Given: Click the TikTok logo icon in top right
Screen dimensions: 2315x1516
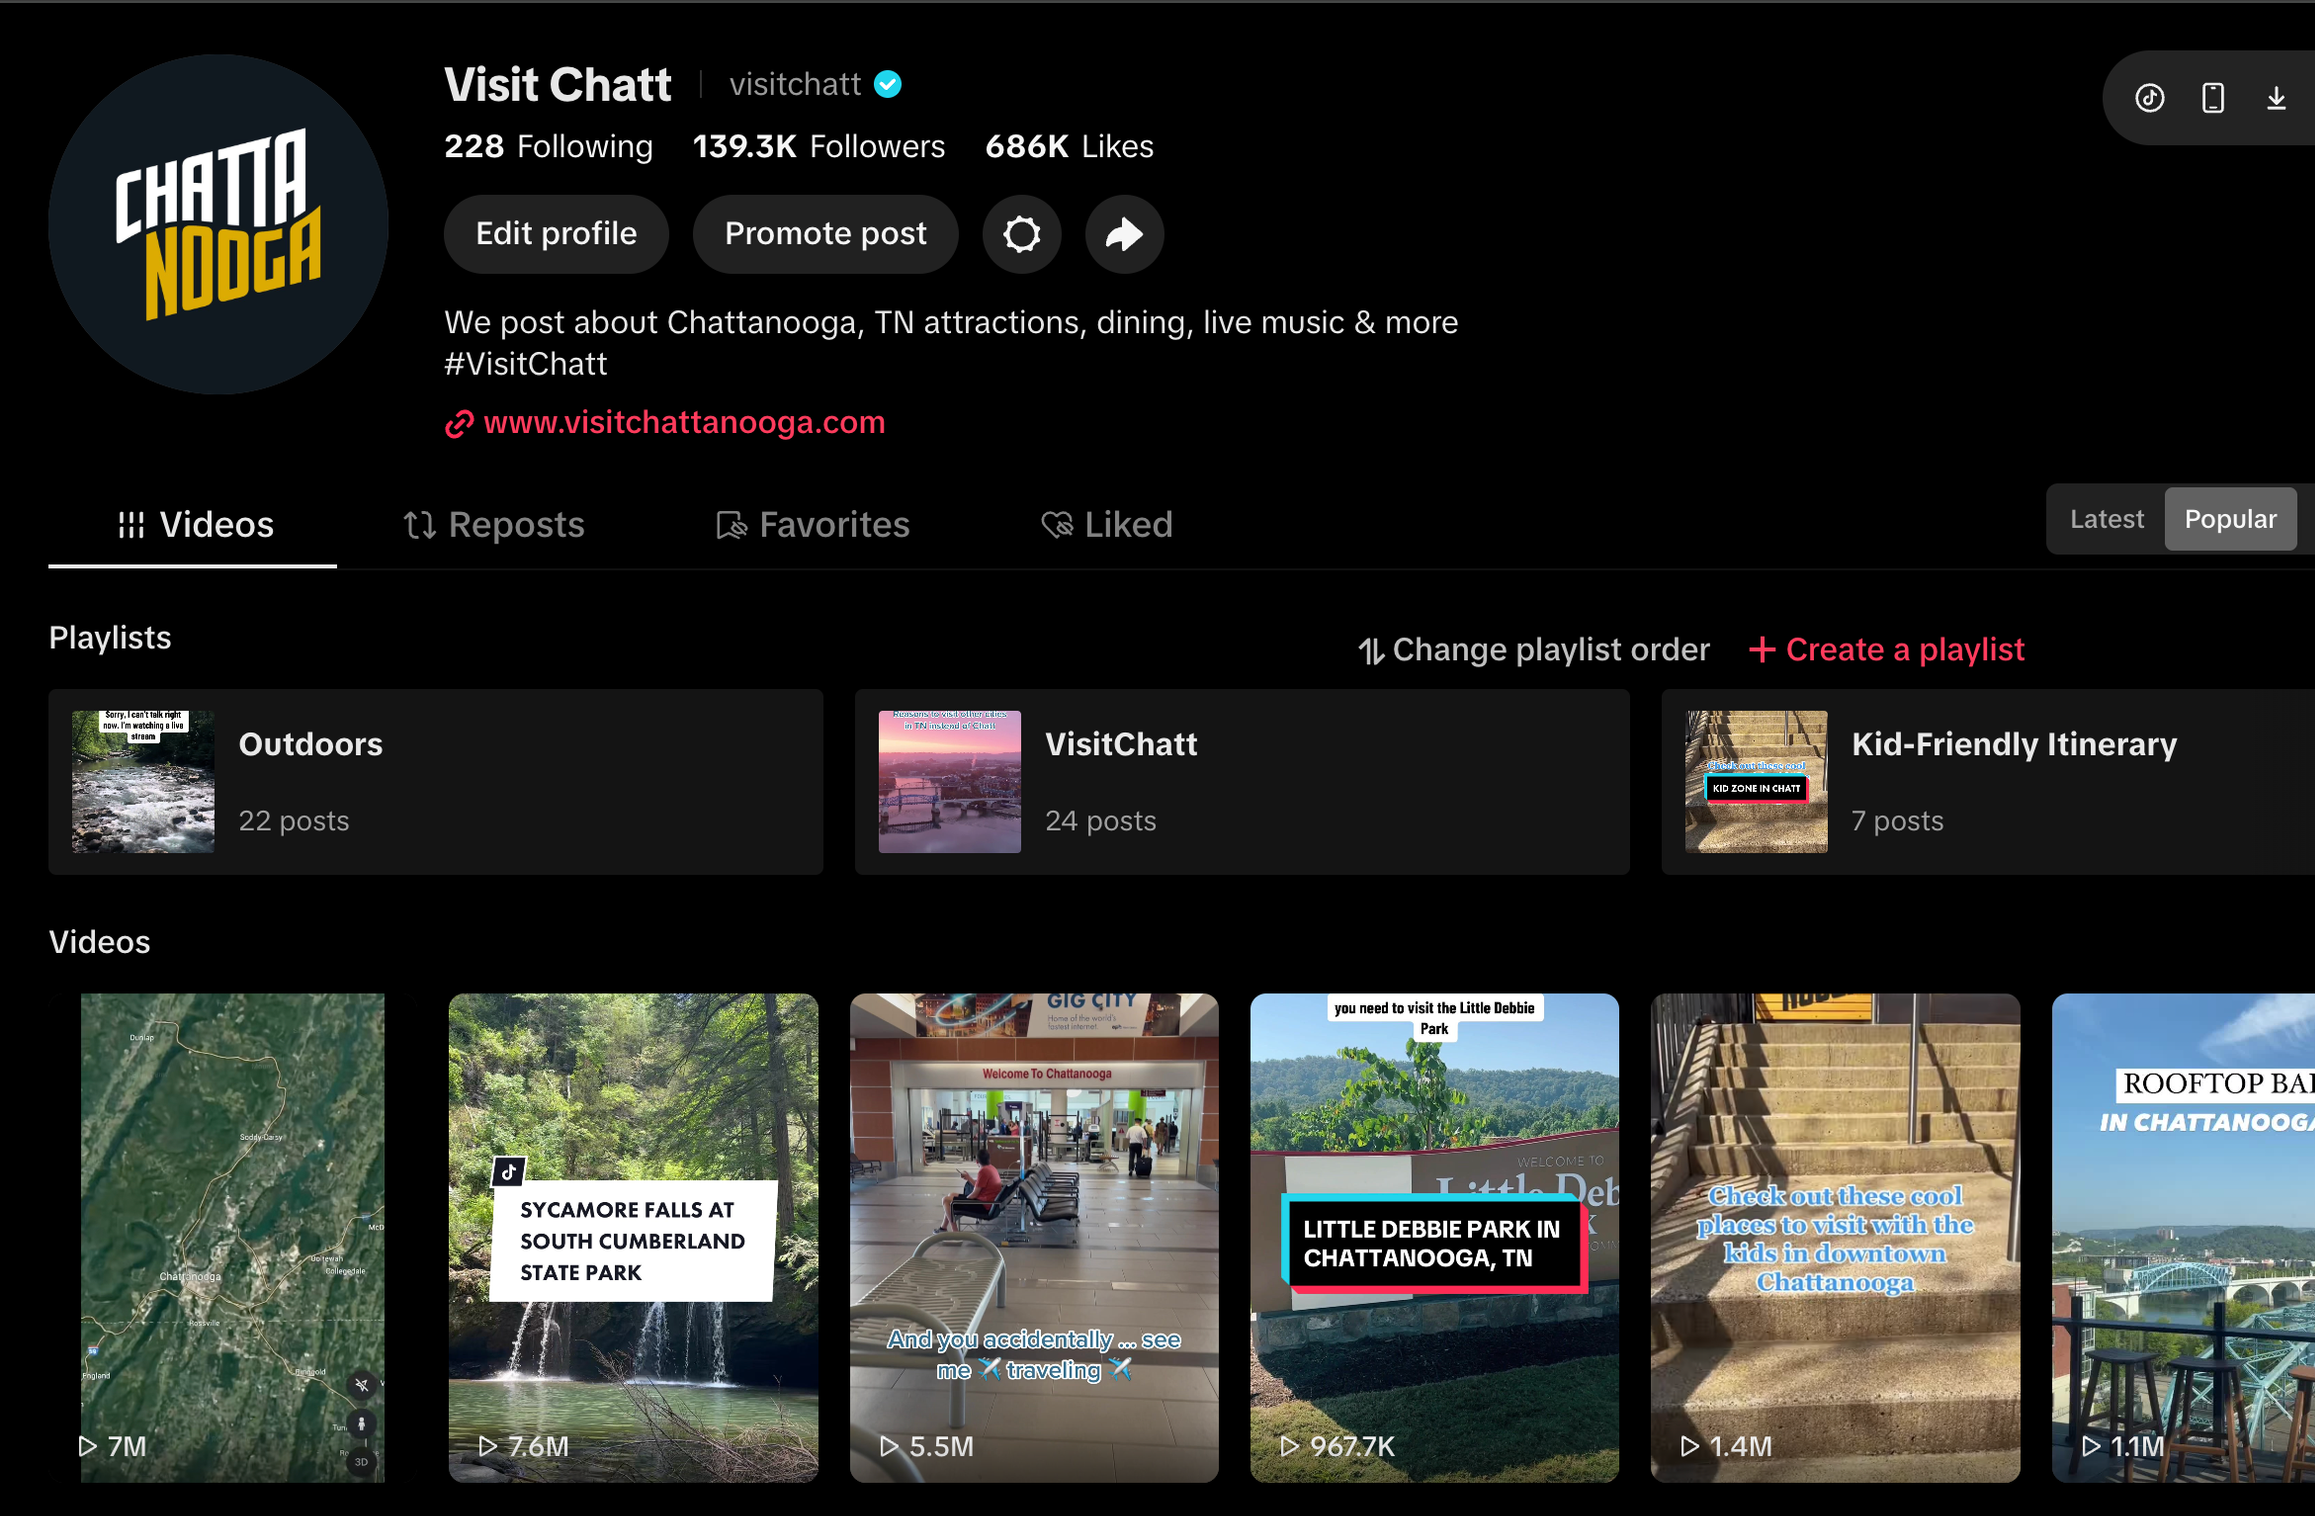Looking at the screenshot, I should [x=2148, y=97].
